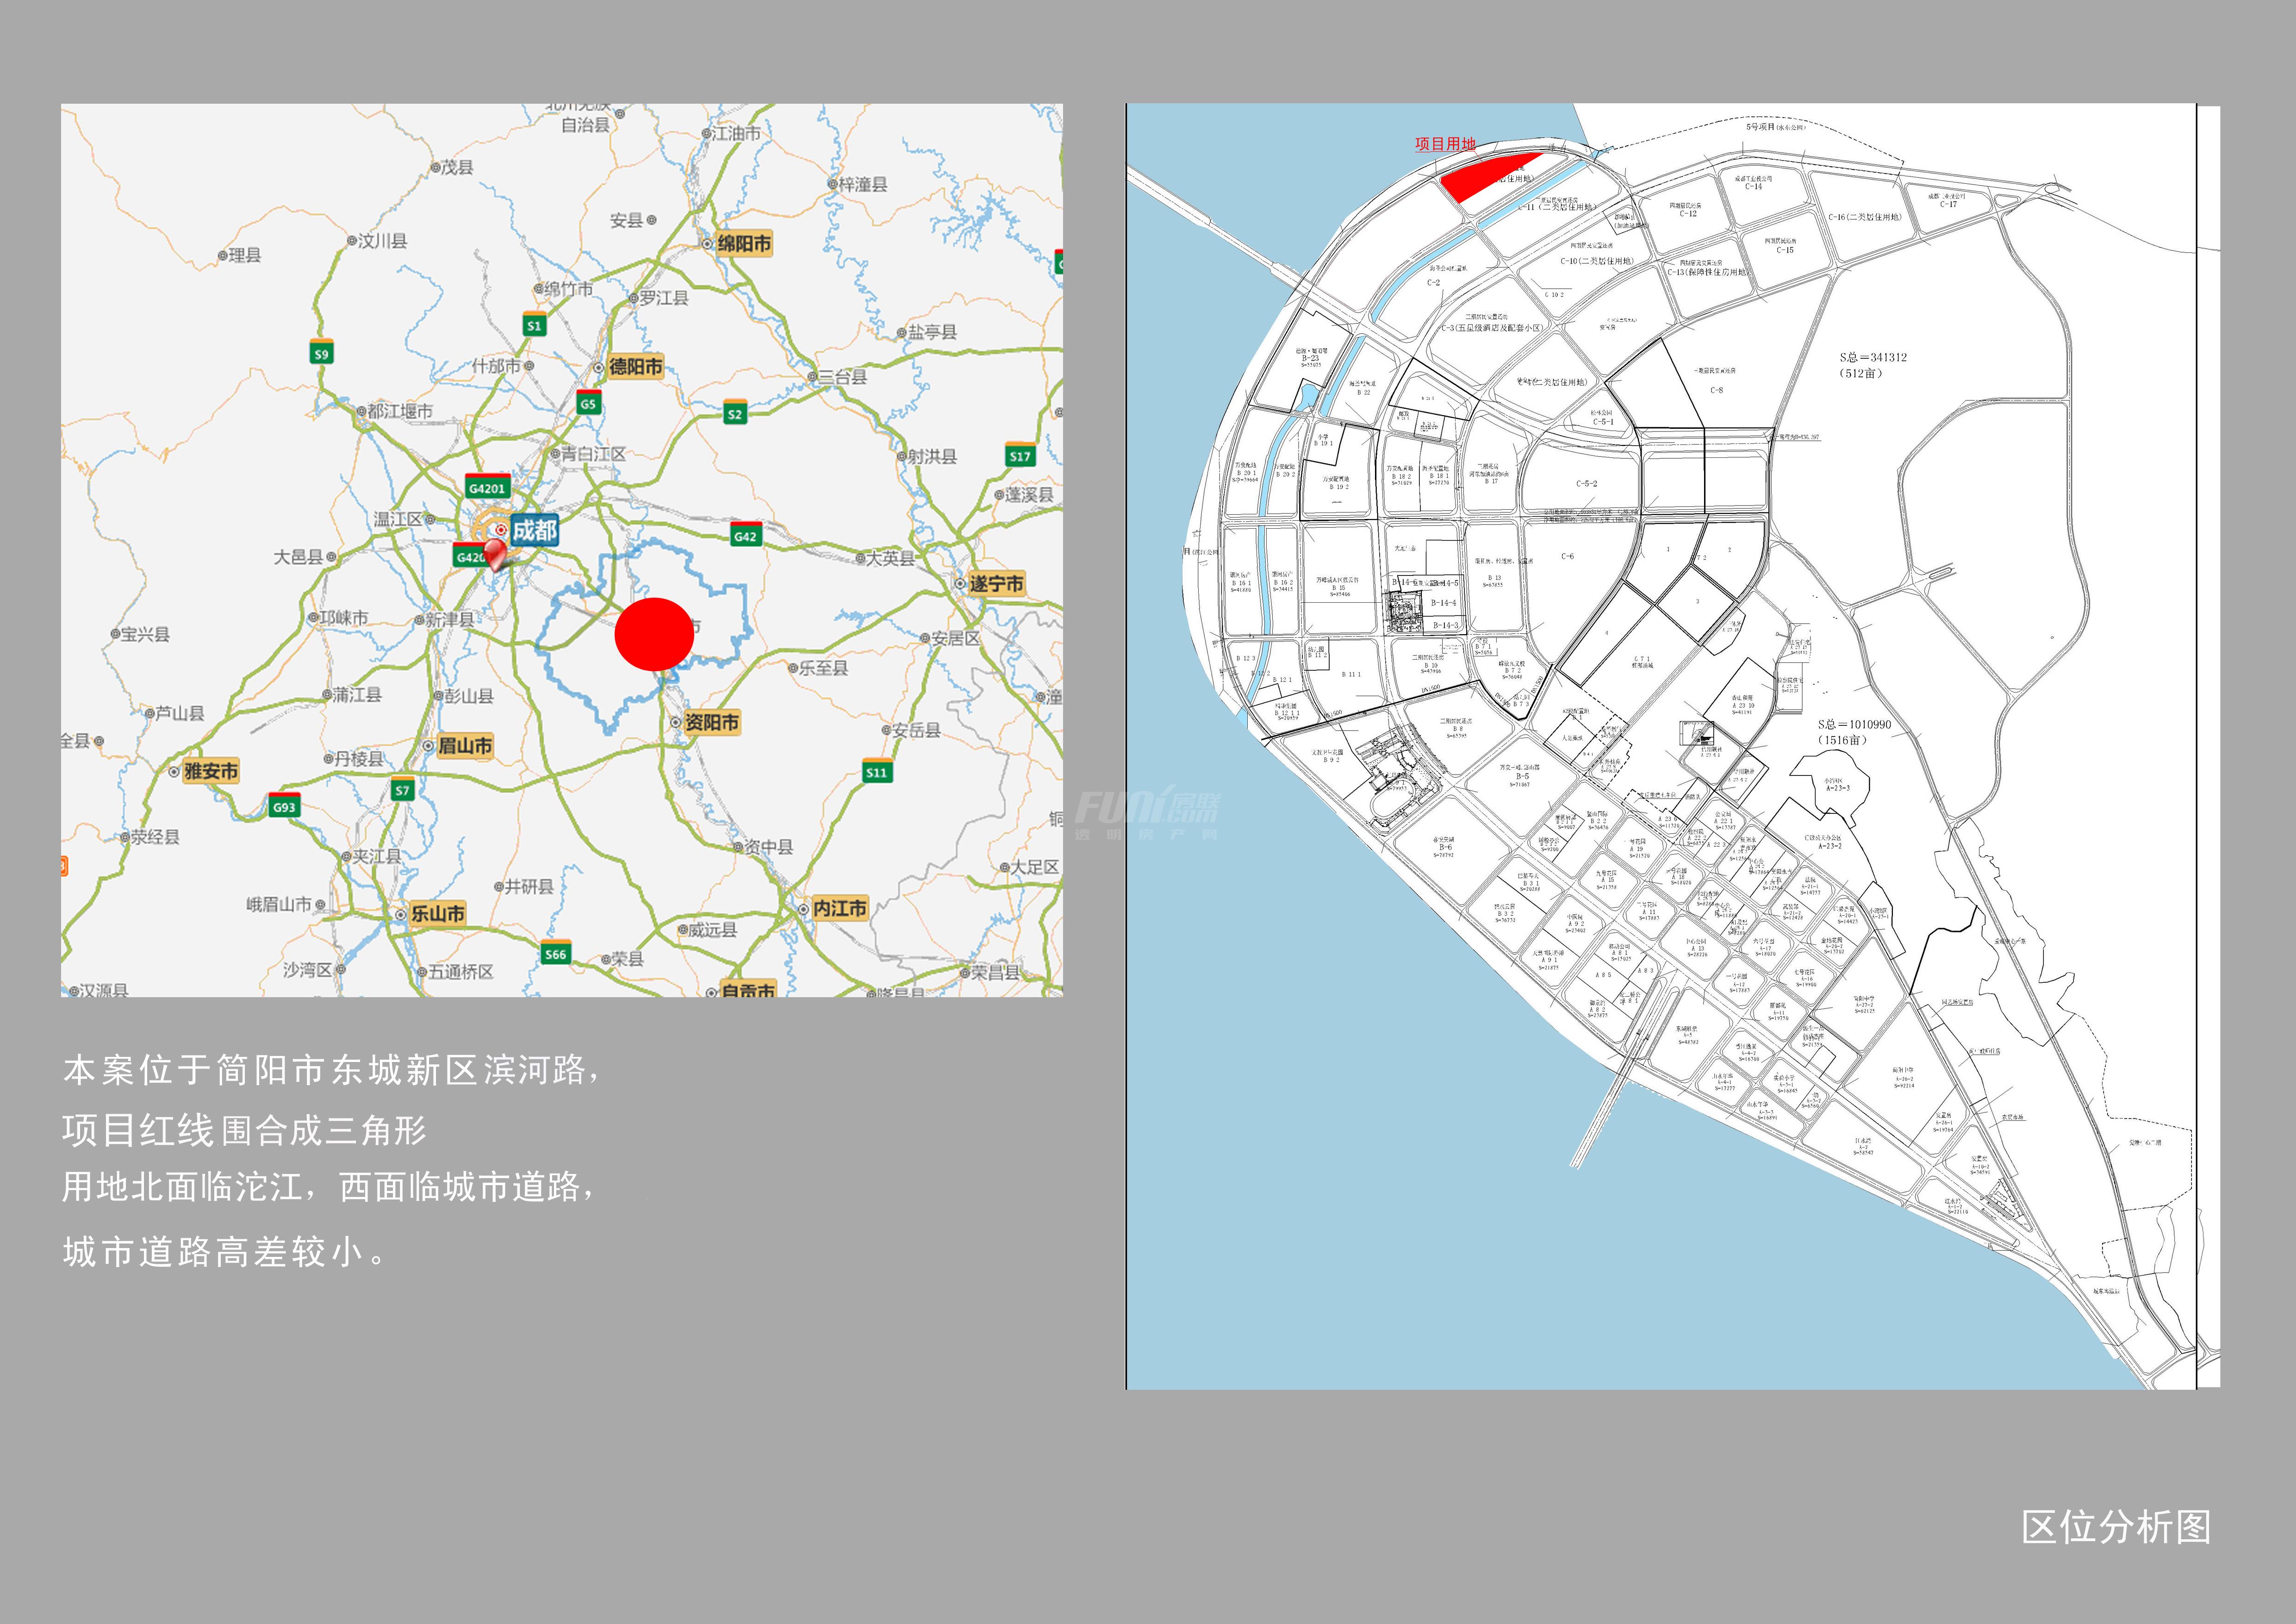This screenshot has height=1624, width=2296.
Task: Select the 绵阳市 city label
Action: pyautogui.click(x=744, y=243)
